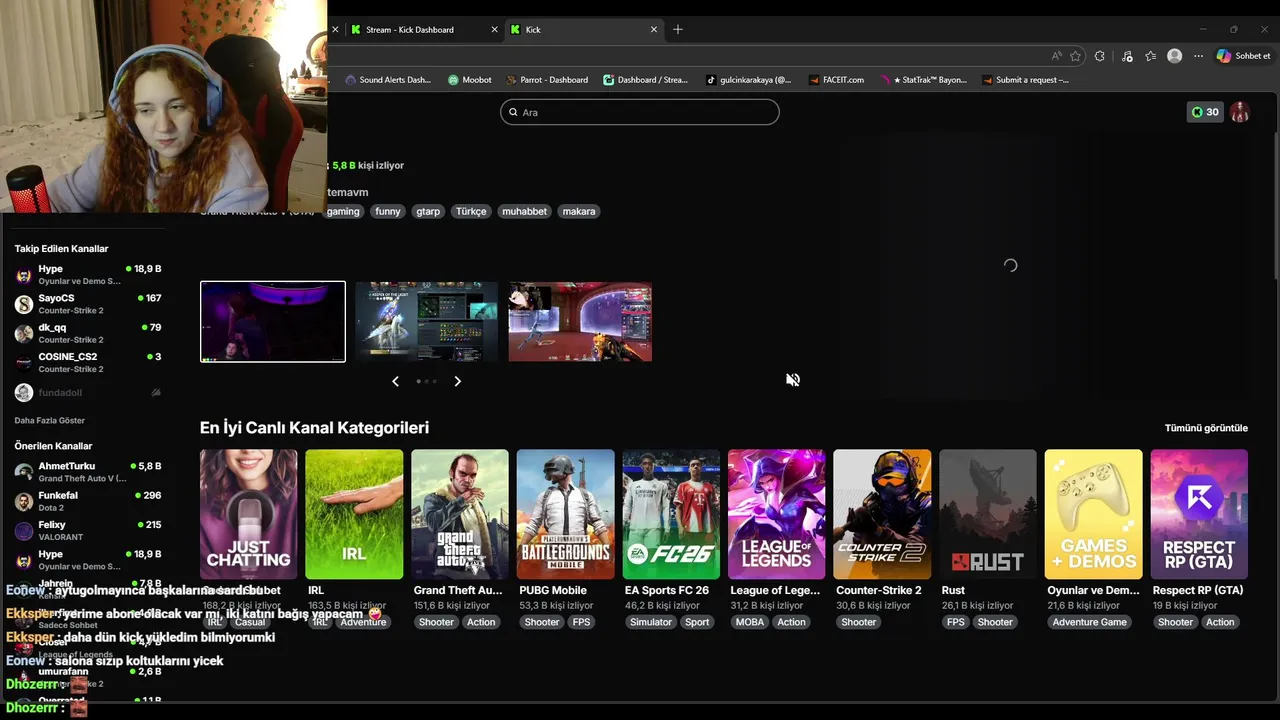Open dk_qq followed channel
1280x720 pixels.
tap(88, 333)
